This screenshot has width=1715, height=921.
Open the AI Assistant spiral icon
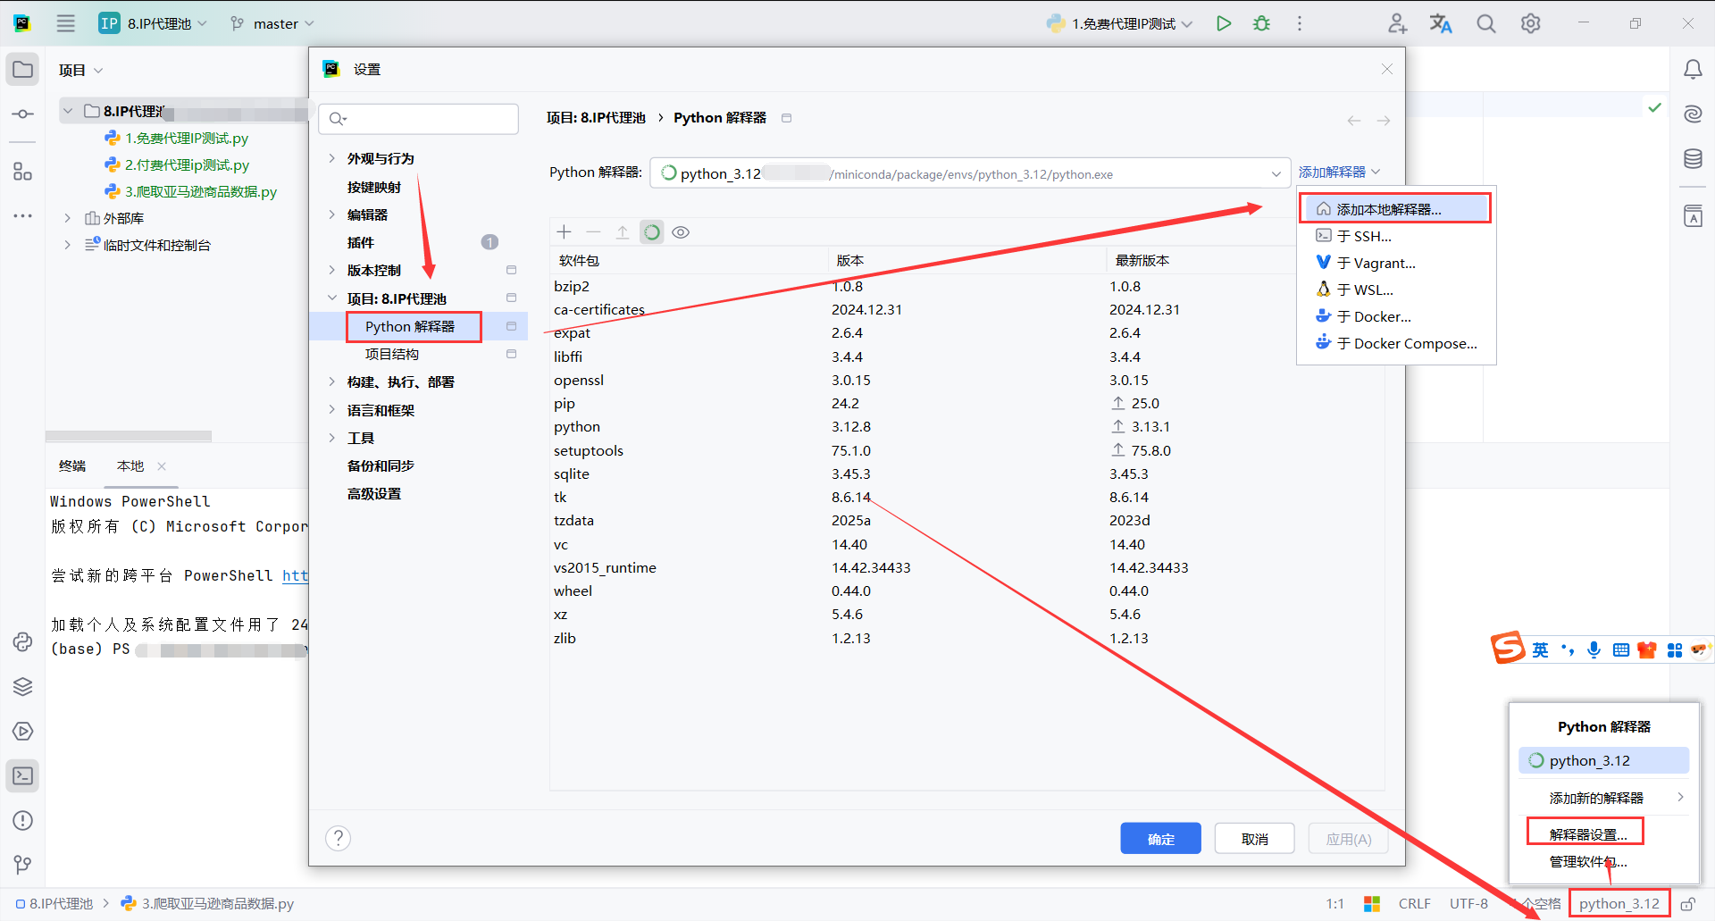(1692, 114)
